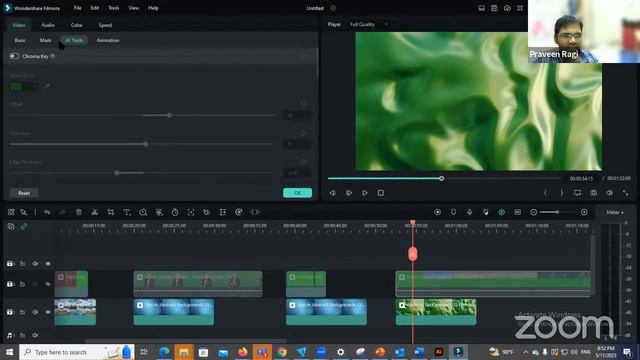Screen dimensions: 640x360
Task: Click the player volume icon
Action: coord(609,193)
